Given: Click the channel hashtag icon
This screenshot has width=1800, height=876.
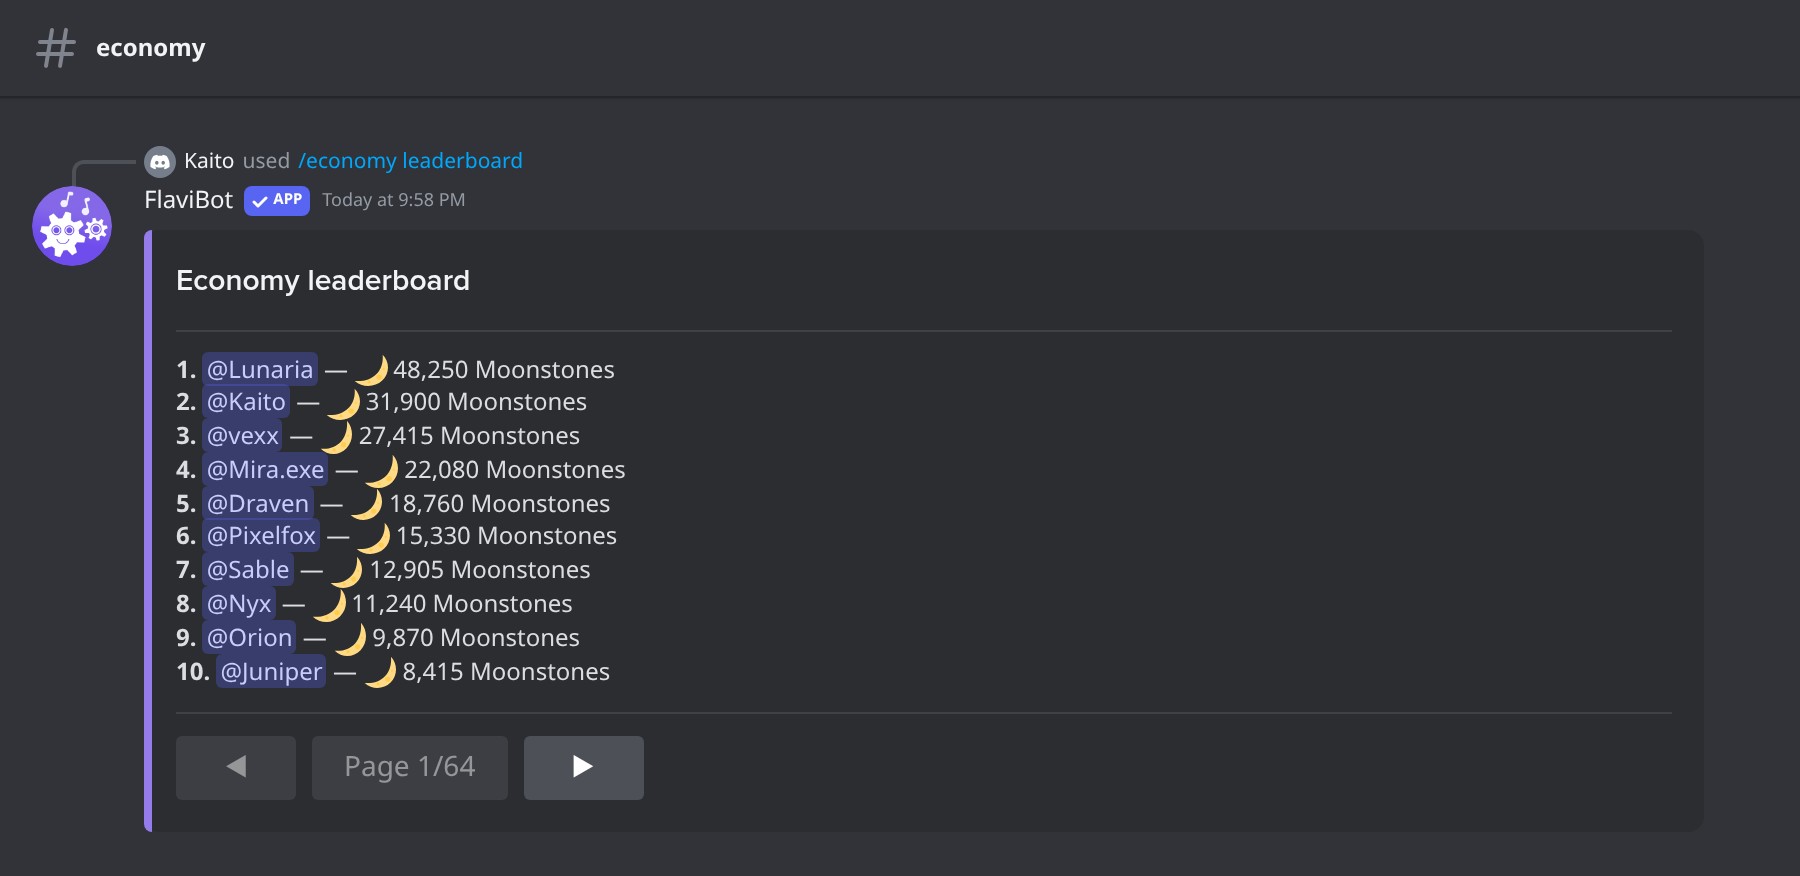Looking at the screenshot, I should [56, 48].
